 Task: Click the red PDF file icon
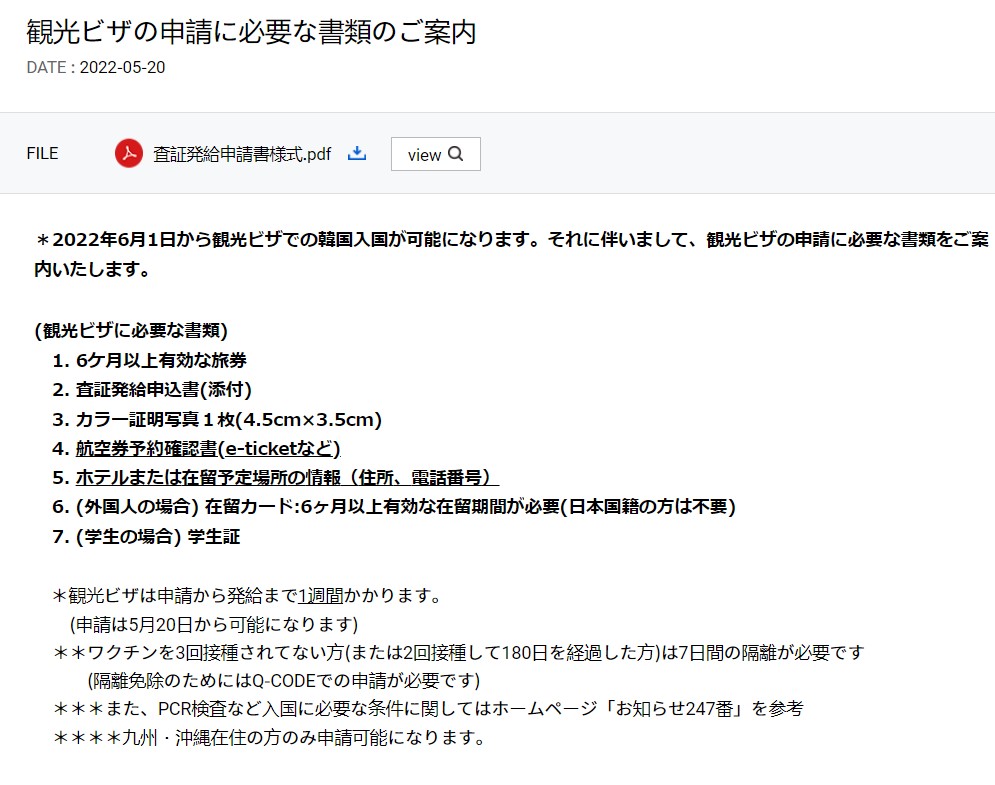pos(129,154)
